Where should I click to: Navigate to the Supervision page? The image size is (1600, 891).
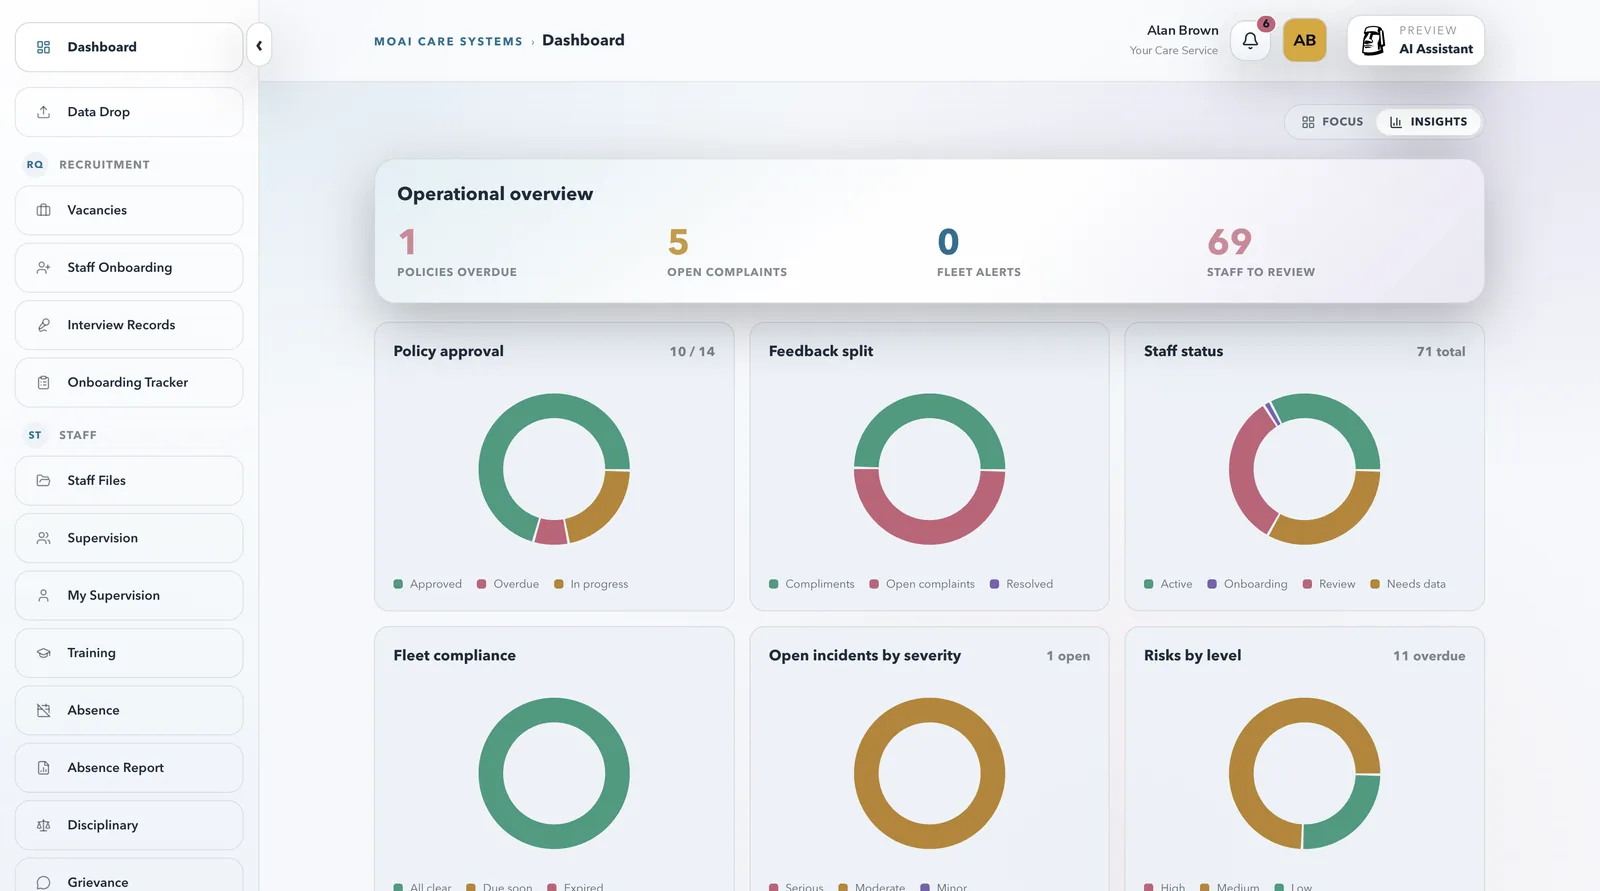(x=129, y=538)
